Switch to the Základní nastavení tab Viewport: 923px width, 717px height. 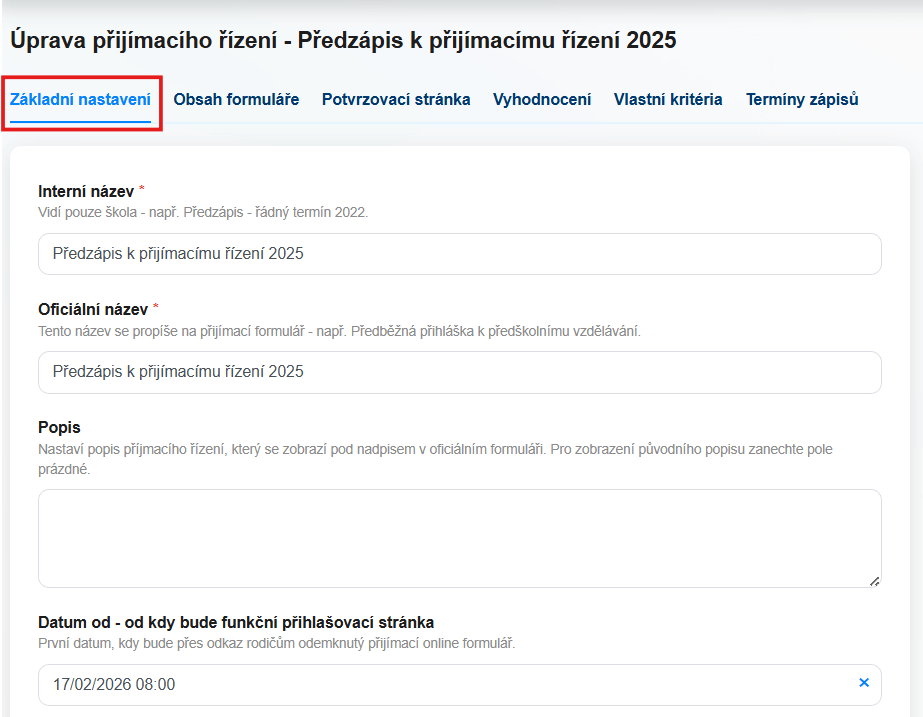(x=80, y=100)
